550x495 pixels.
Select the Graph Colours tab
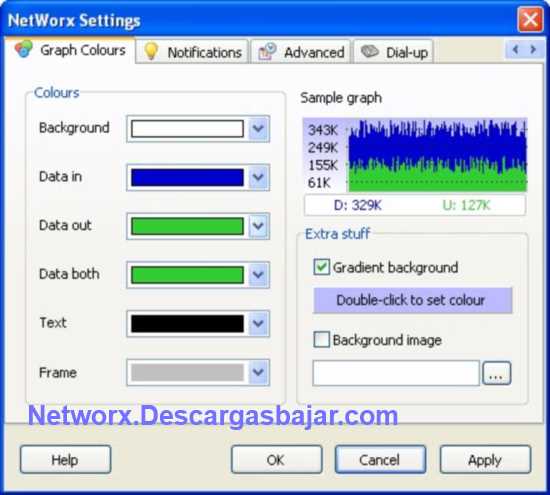click(70, 50)
